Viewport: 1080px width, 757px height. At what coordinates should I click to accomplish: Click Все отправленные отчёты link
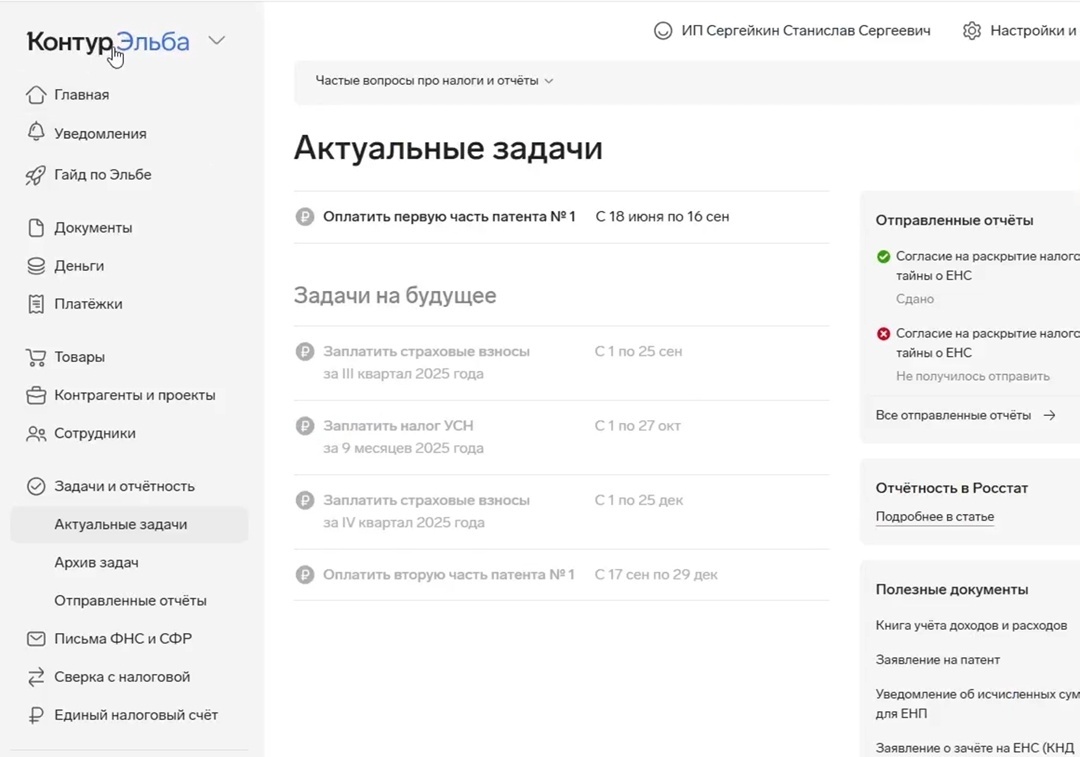coord(953,415)
